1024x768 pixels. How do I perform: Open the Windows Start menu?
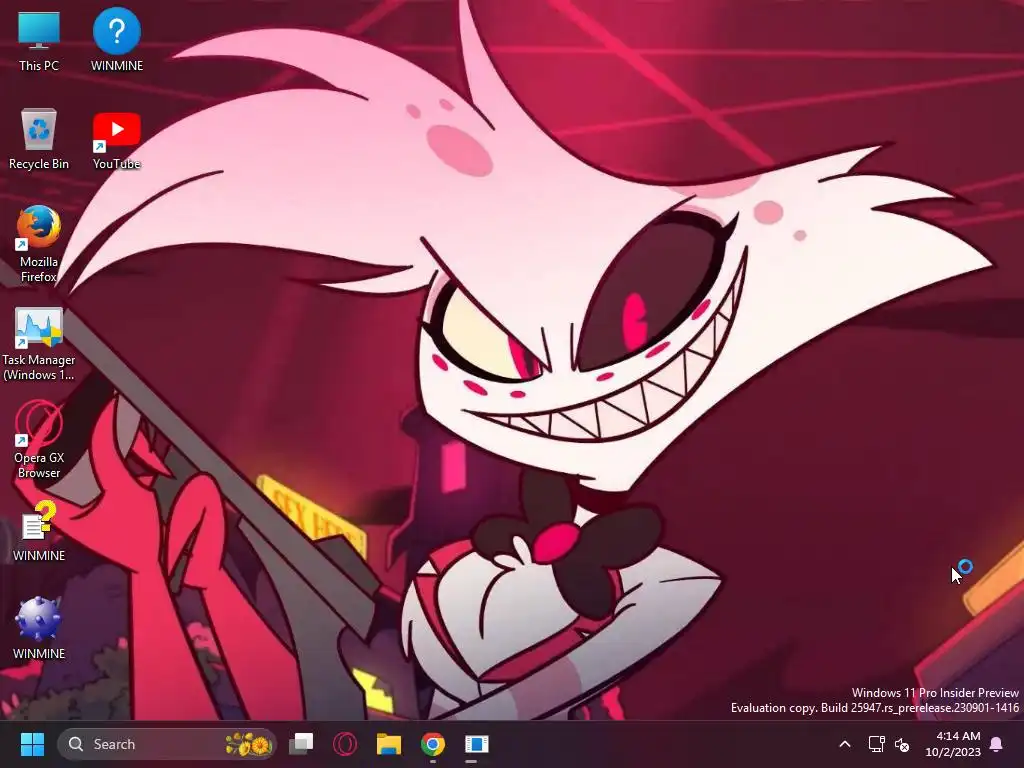pos(32,744)
